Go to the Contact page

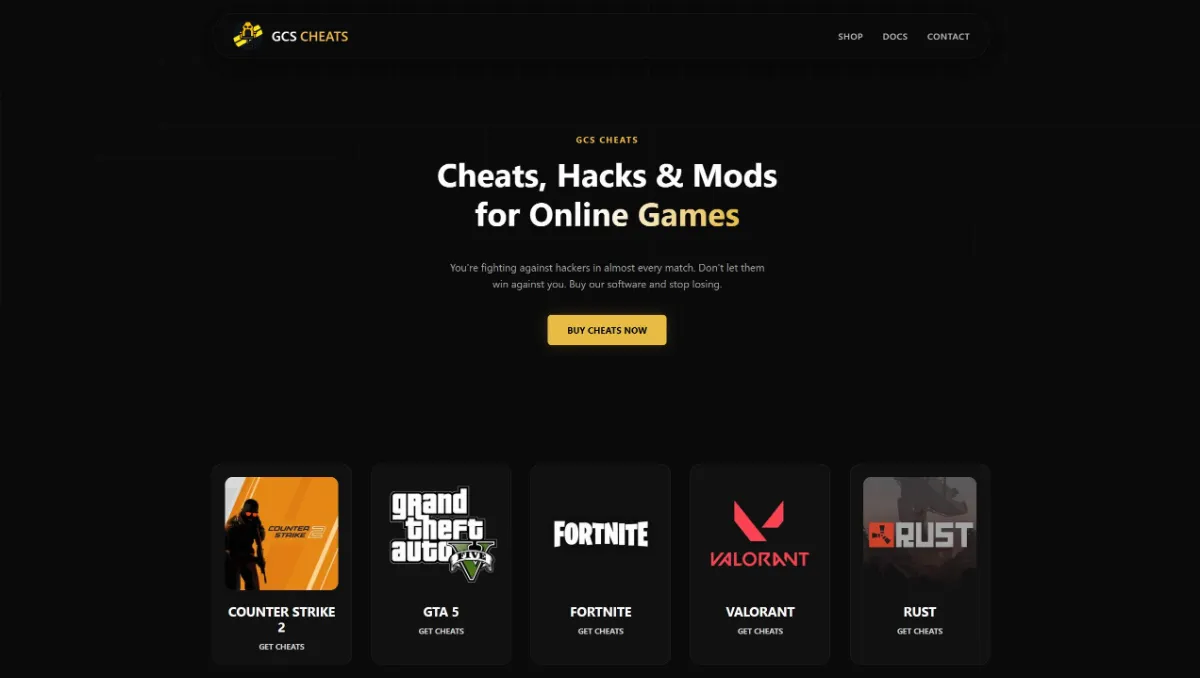point(948,37)
